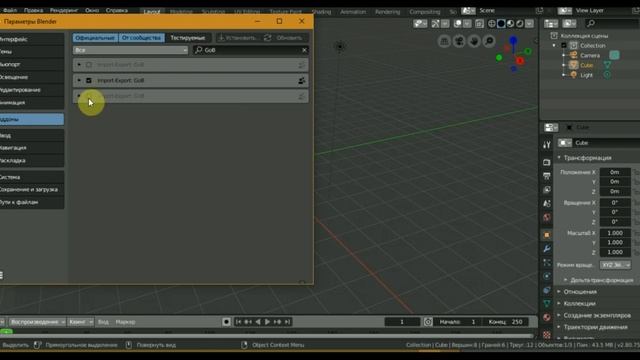Switch to solid shading mode

pyautogui.click(x=501, y=24)
